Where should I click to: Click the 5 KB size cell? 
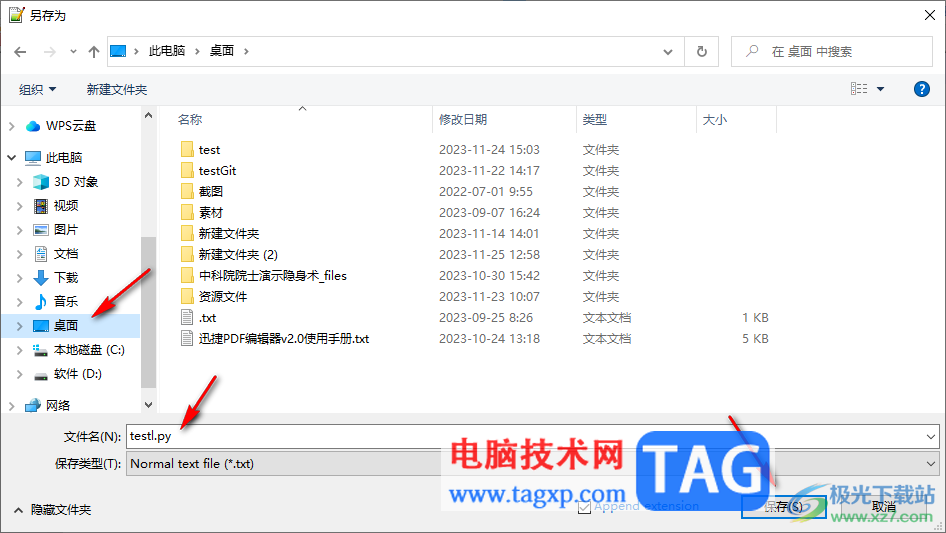pyautogui.click(x=755, y=339)
